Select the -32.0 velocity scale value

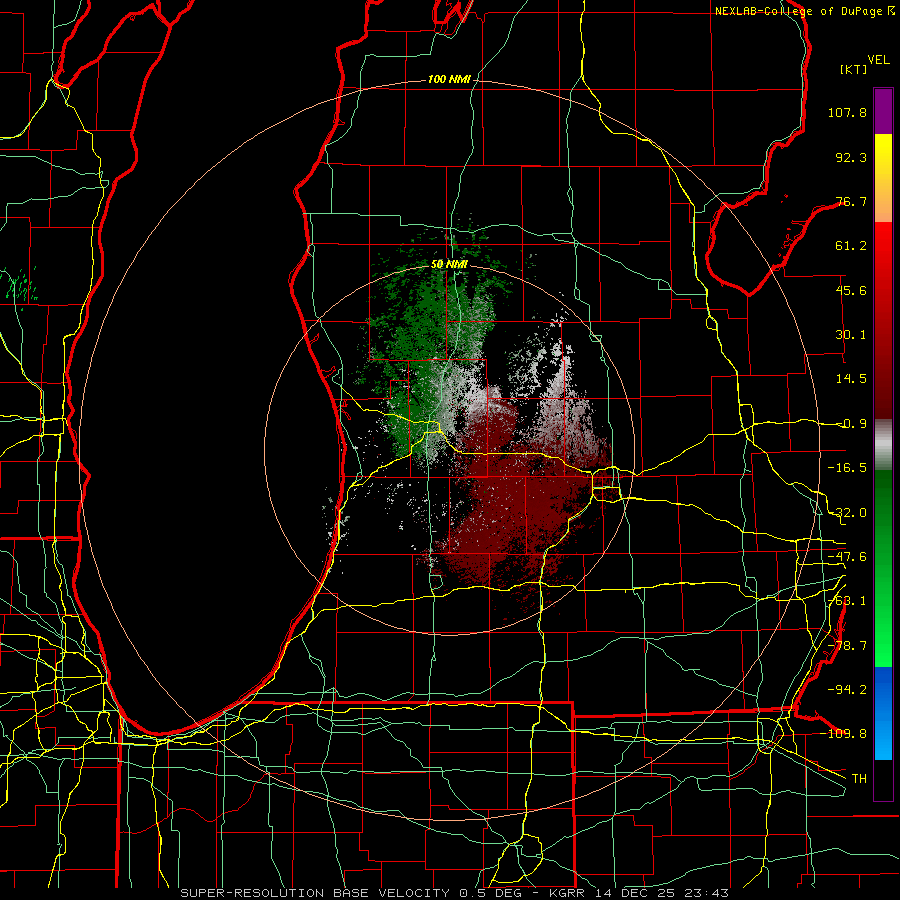[847, 513]
